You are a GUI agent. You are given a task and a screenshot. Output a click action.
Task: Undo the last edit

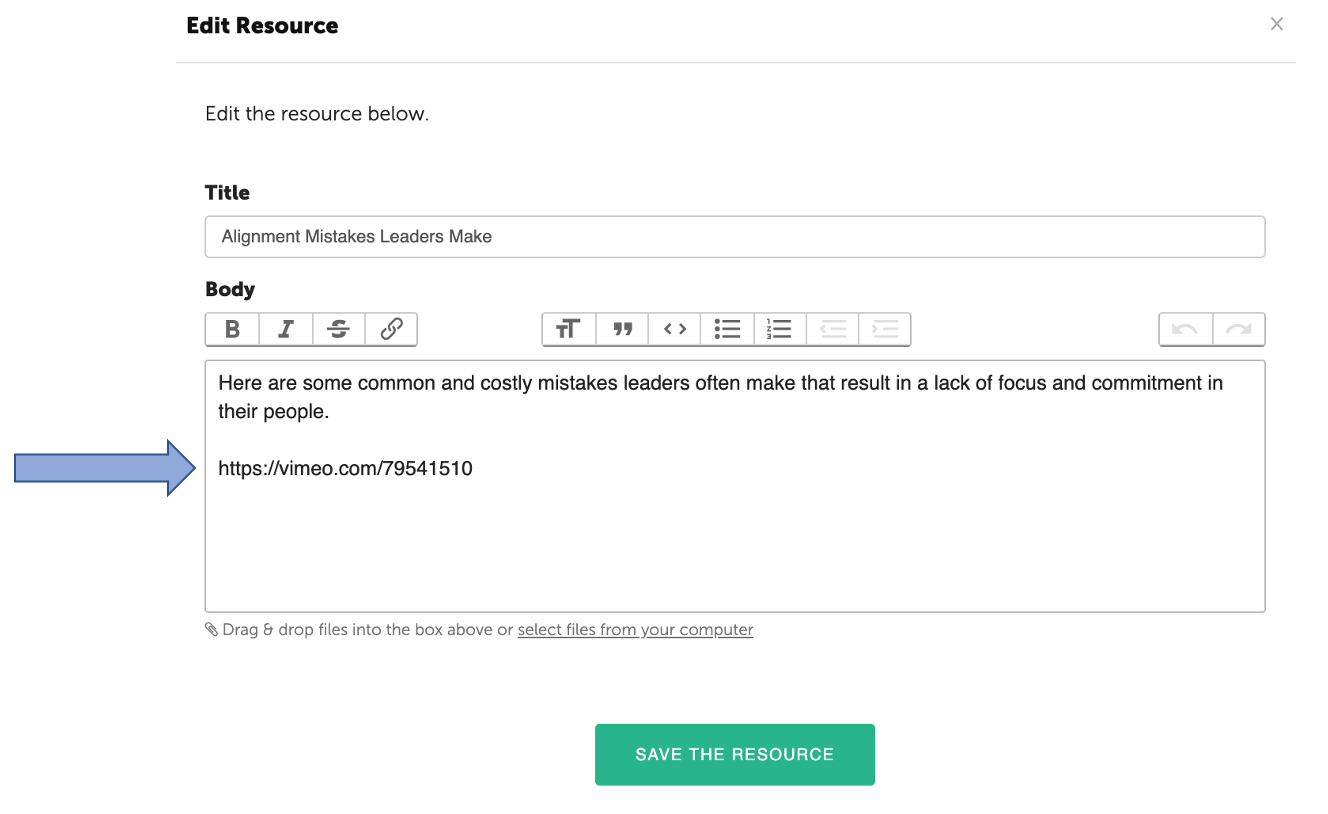coord(1185,329)
